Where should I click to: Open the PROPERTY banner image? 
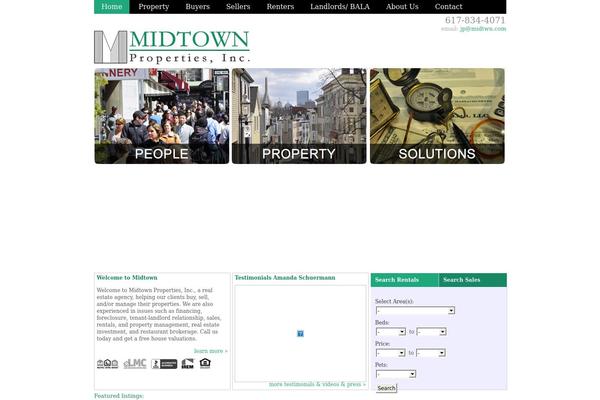(x=299, y=116)
